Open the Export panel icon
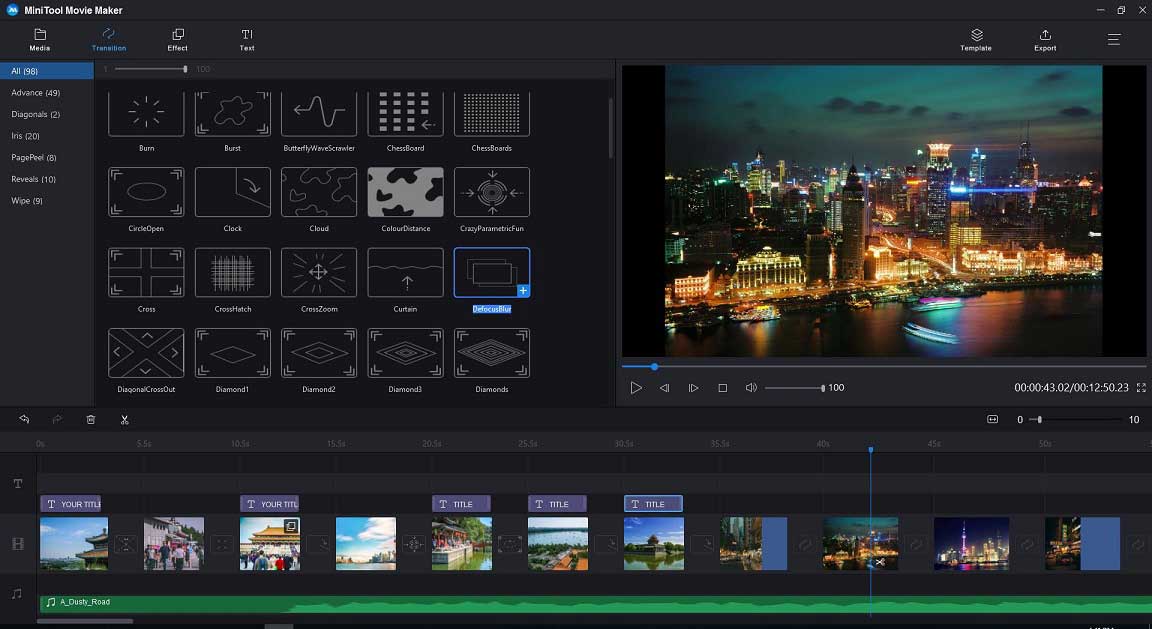 pyautogui.click(x=1044, y=39)
